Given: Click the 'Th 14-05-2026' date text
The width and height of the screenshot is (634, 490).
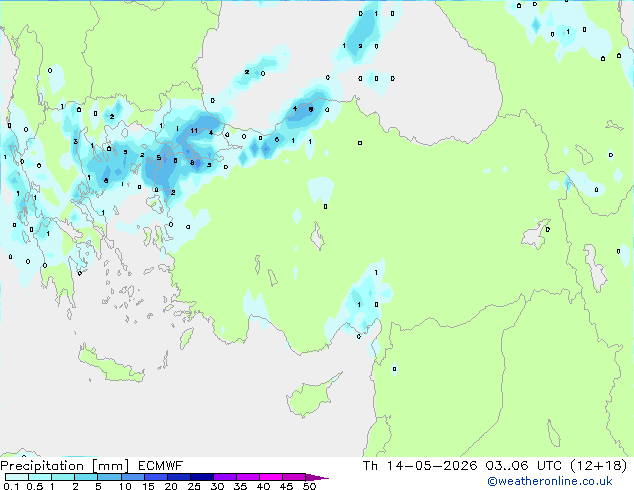Looking at the screenshot, I should pyautogui.click(x=420, y=466).
